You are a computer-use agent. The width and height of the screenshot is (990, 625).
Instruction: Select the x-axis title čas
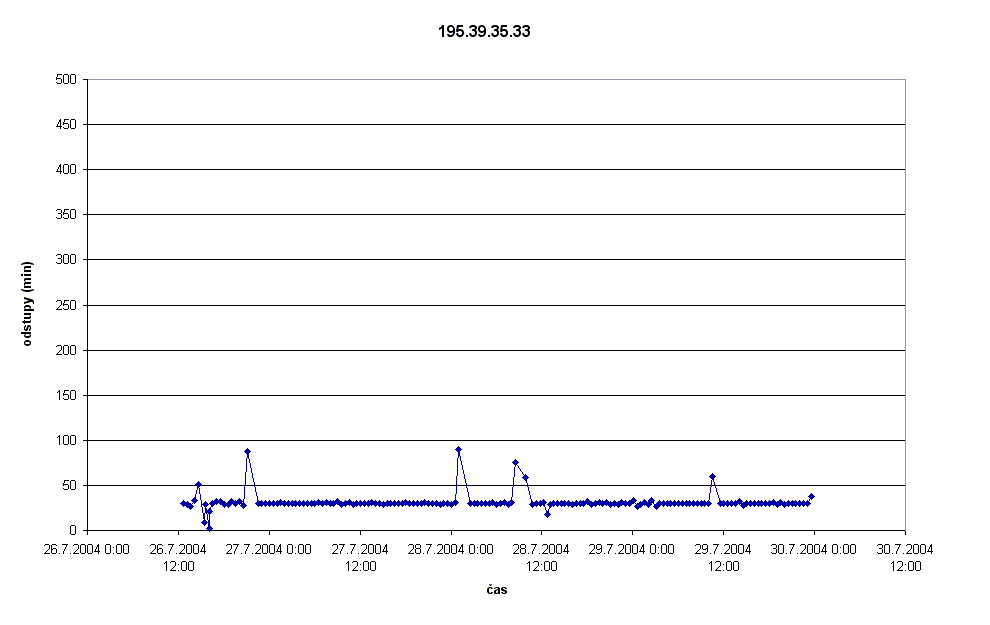(x=497, y=590)
